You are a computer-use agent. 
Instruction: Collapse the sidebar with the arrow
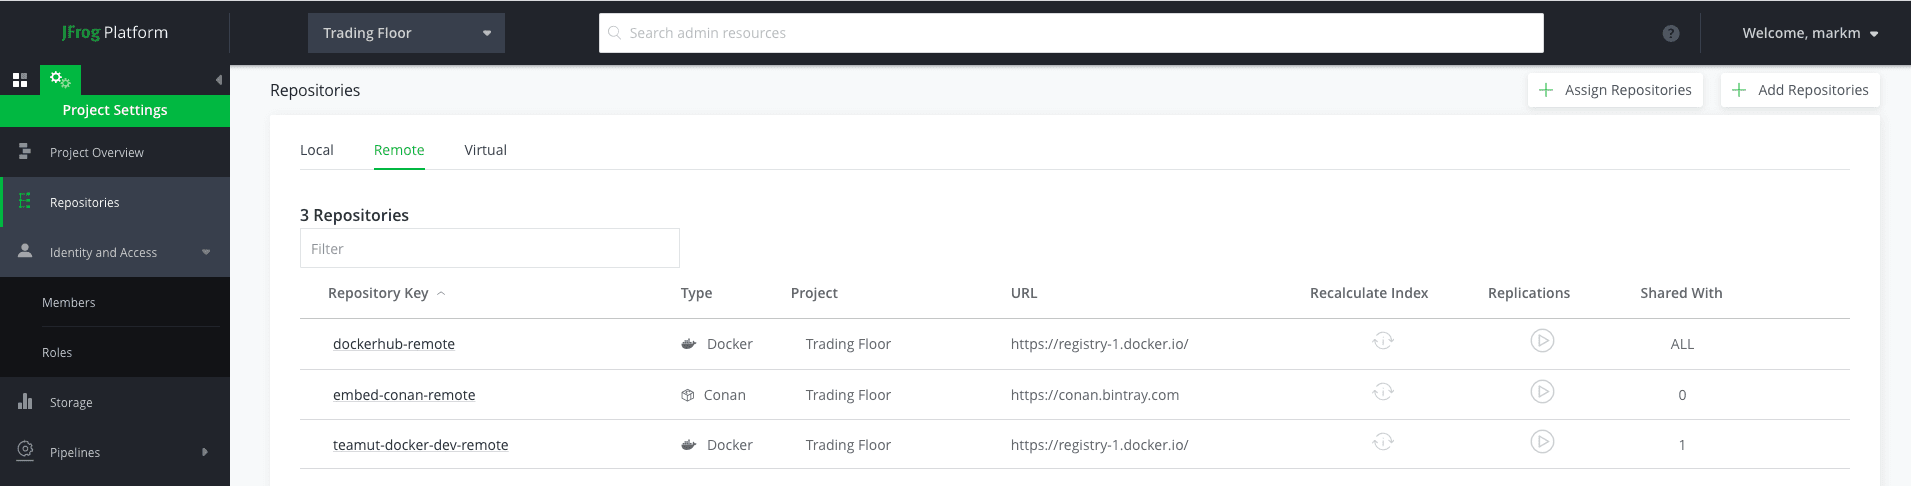click(x=219, y=80)
